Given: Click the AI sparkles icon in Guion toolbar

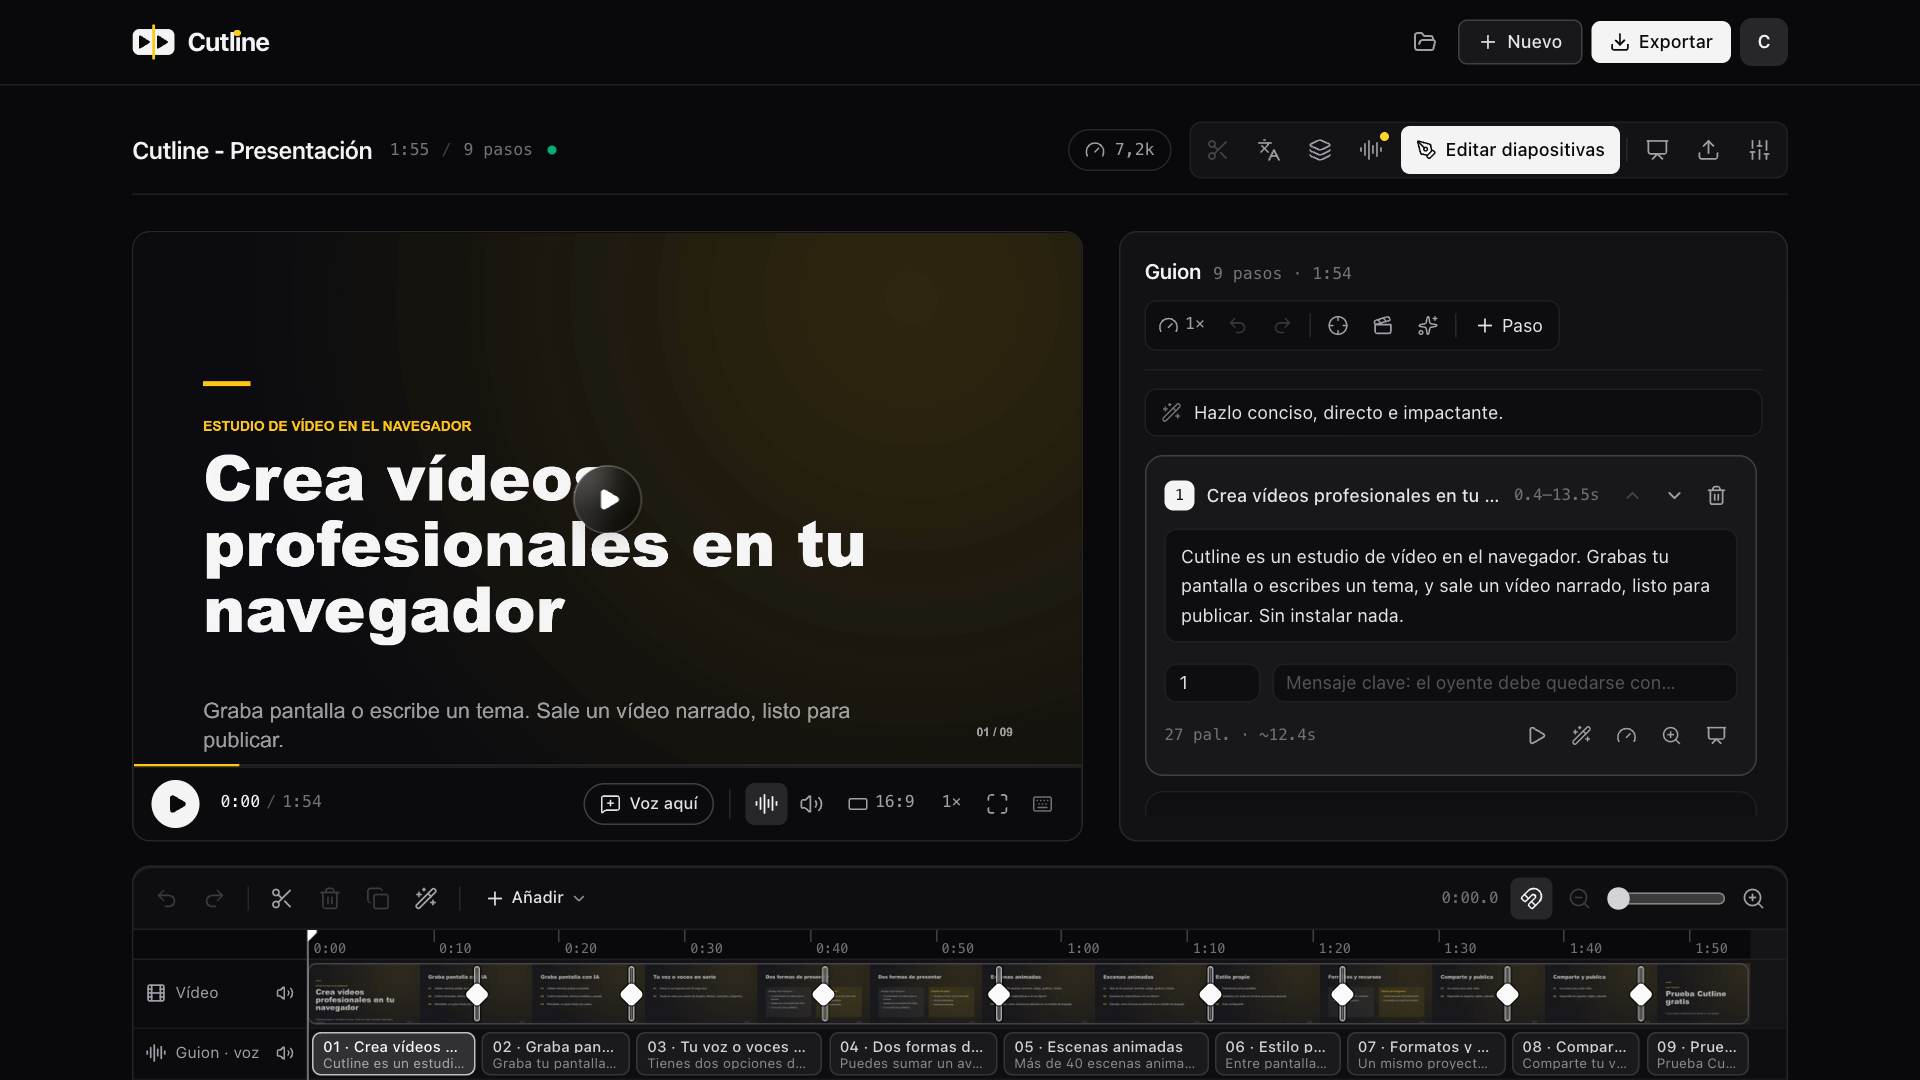Looking at the screenshot, I should (1428, 326).
